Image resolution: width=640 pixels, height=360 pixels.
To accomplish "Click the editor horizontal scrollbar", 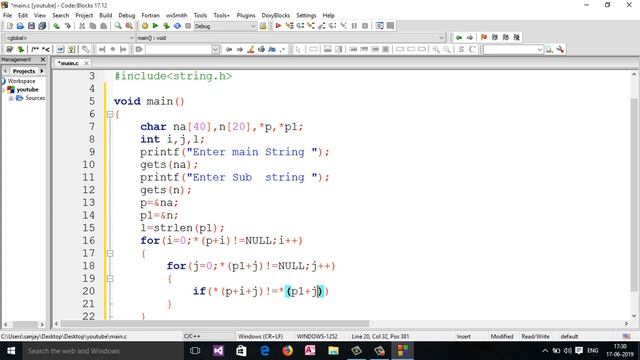I will click(215, 324).
